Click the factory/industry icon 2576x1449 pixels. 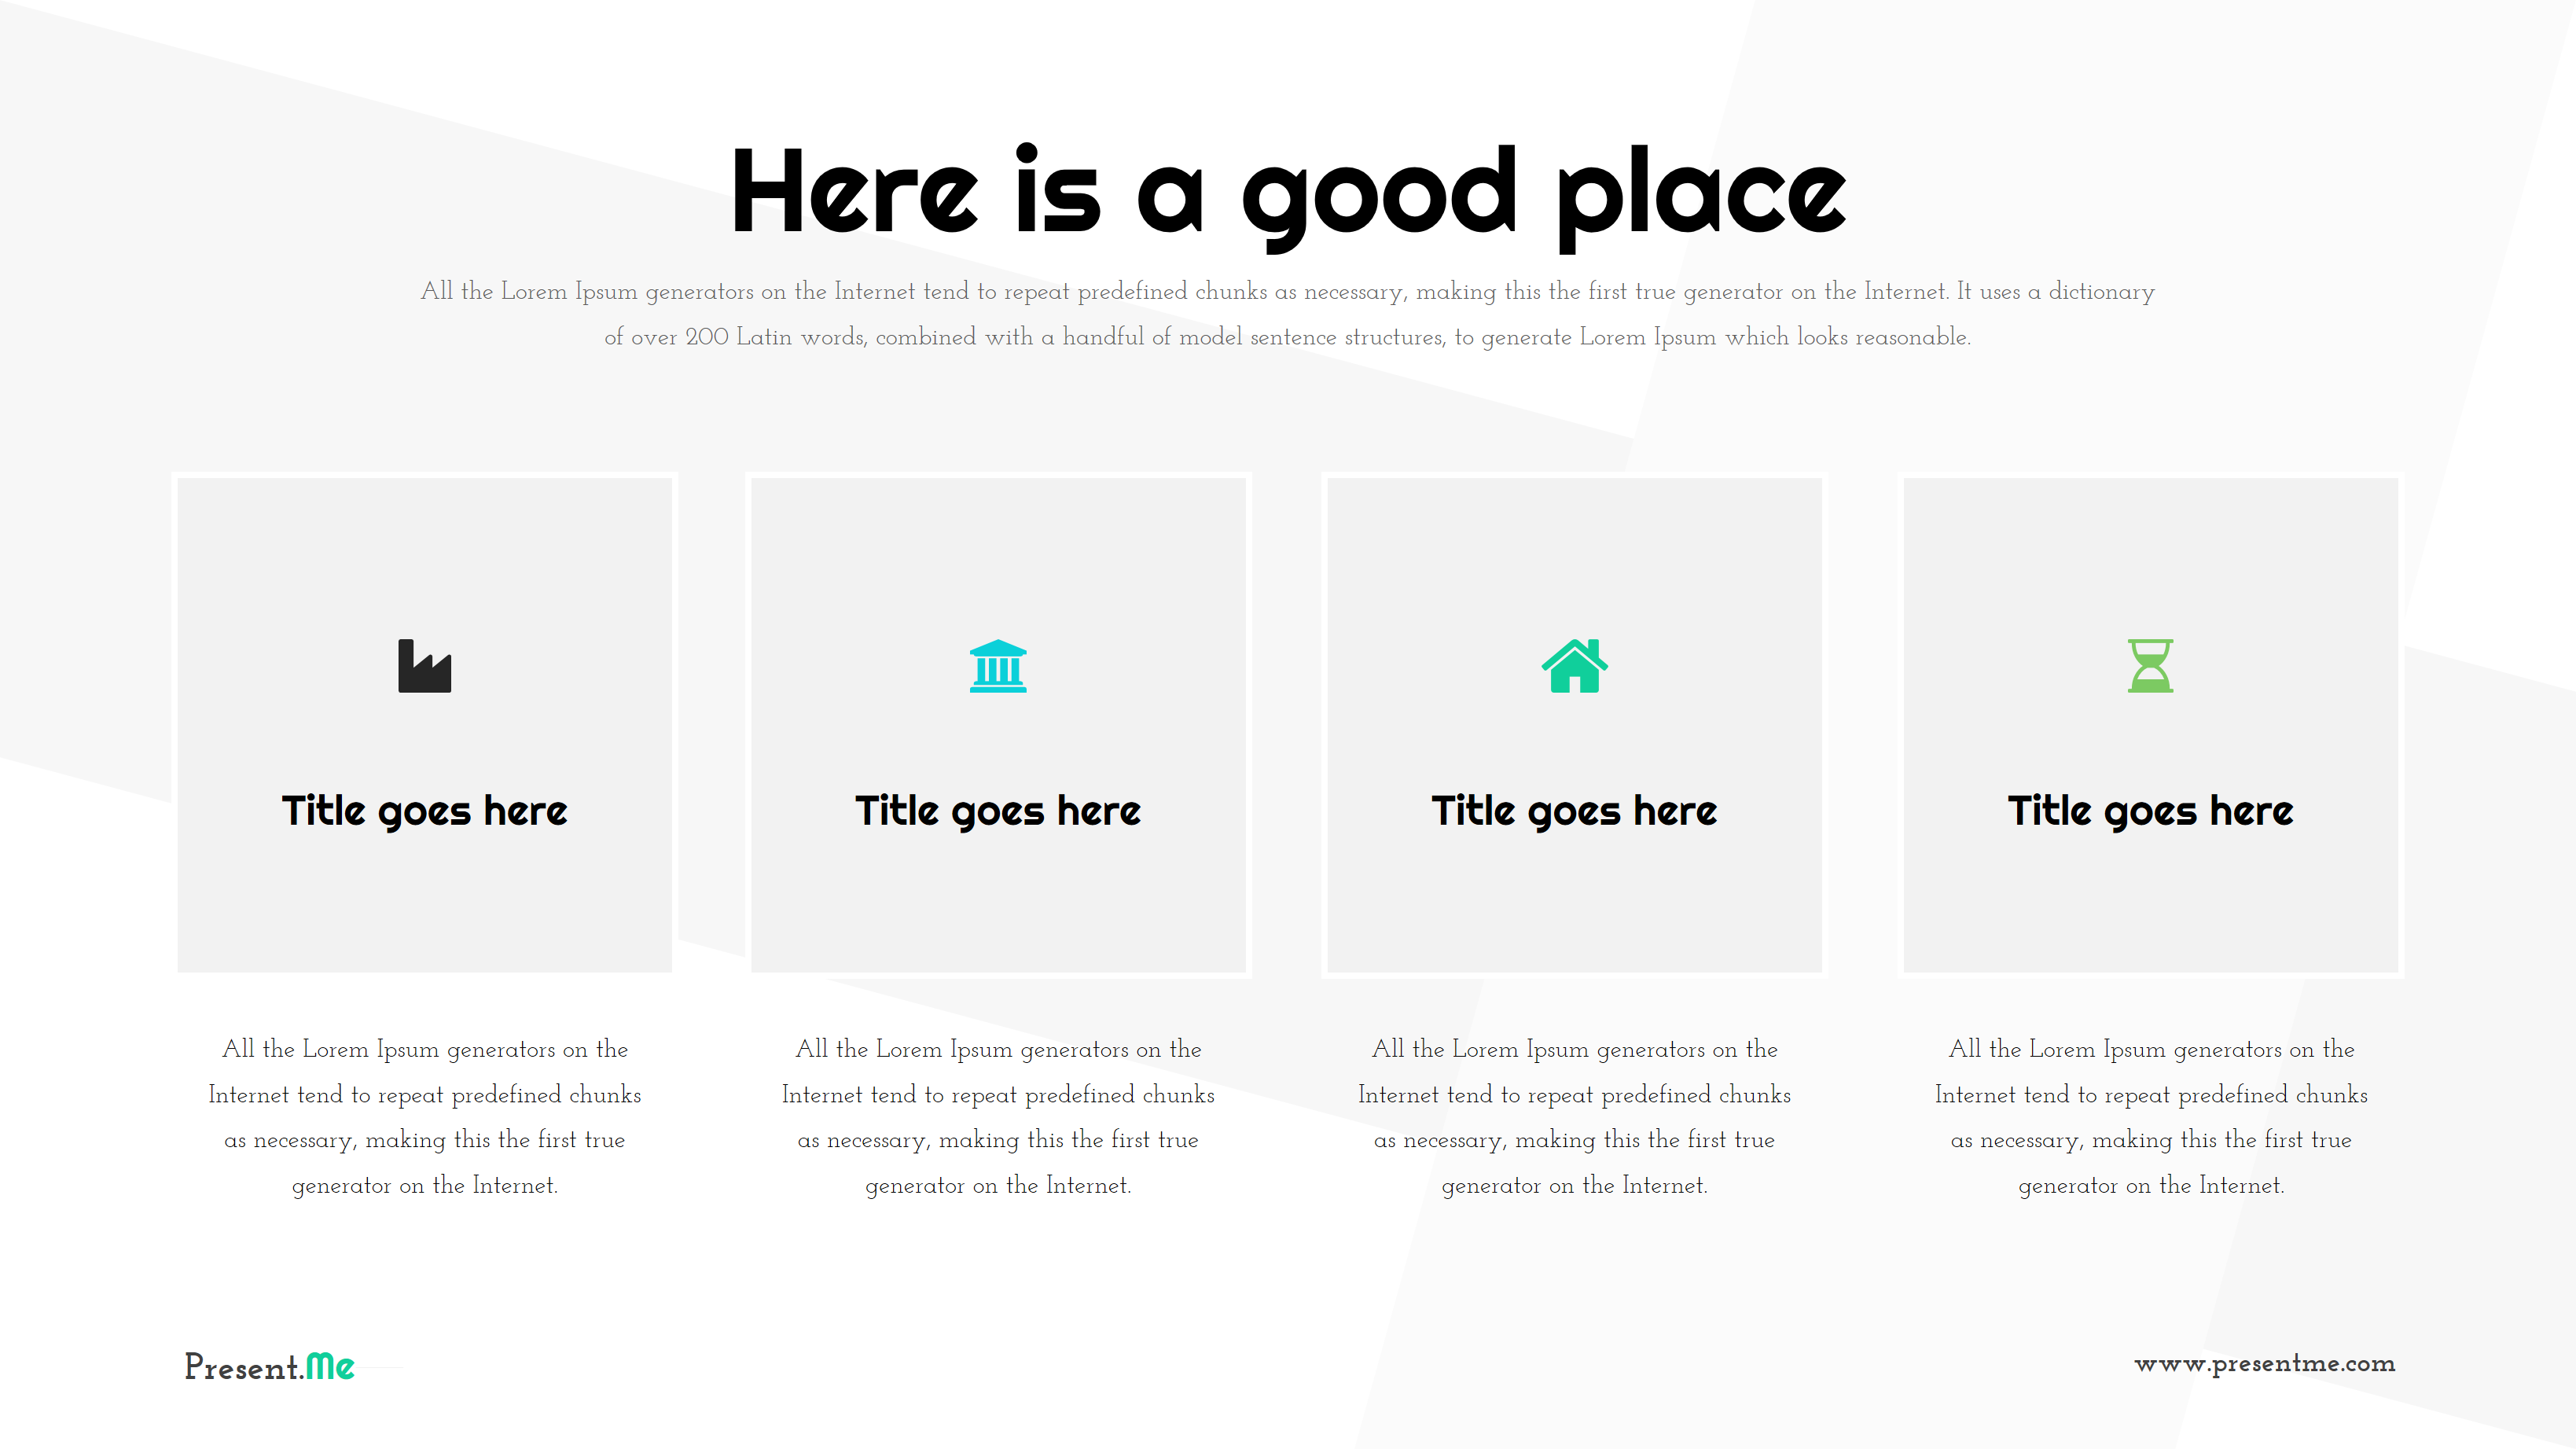[x=423, y=665]
